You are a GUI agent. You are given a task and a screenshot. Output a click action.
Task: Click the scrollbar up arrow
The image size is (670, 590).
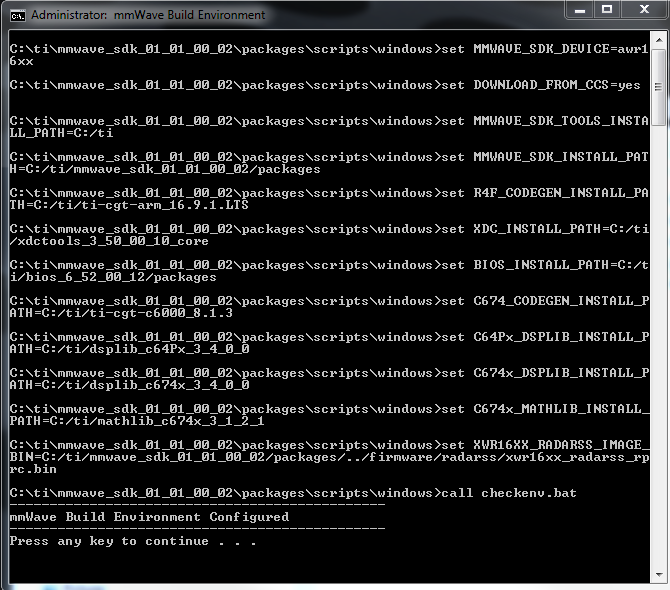tap(658, 40)
